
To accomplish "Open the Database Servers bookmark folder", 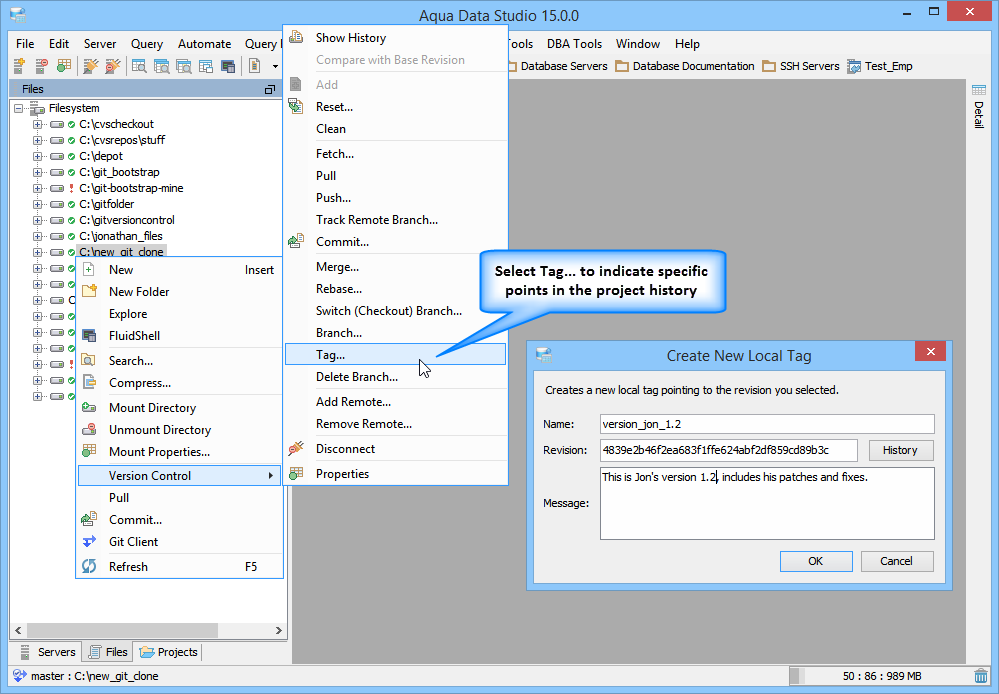I will 558,66.
